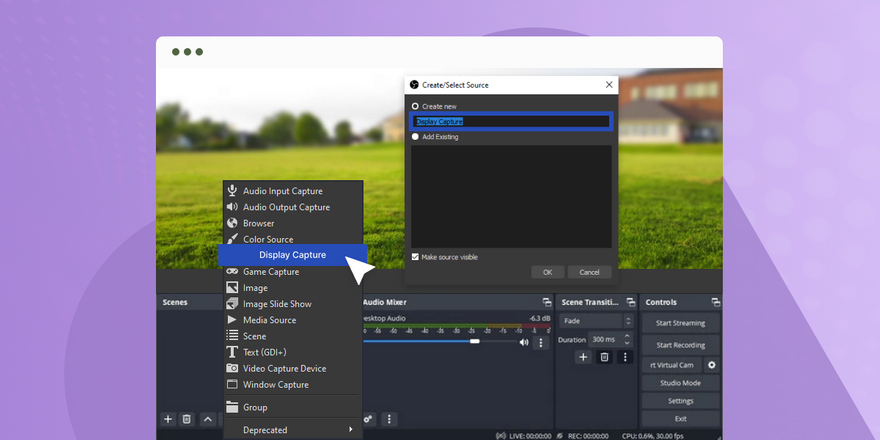Image resolution: width=880 pixels, height=440 pixels.
Task: Open Audio Mixer bottom three-dot menu
Action: (x=389, y=419)
